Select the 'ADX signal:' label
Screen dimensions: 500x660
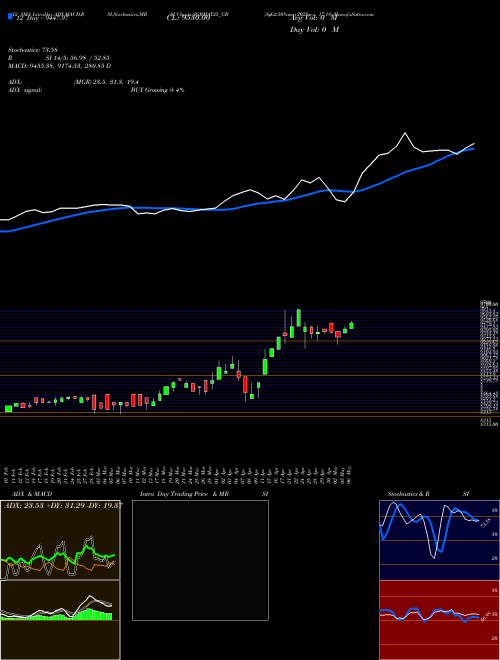click(x=25, y=90)
